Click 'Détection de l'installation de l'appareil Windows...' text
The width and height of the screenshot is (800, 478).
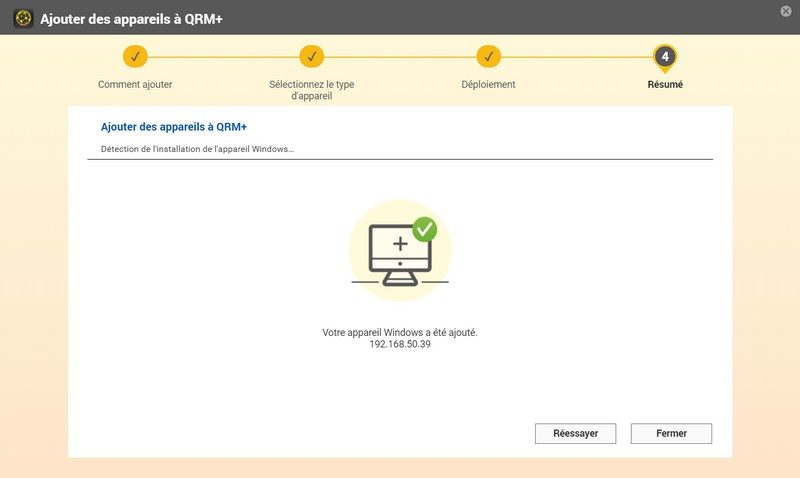(197, 149)
